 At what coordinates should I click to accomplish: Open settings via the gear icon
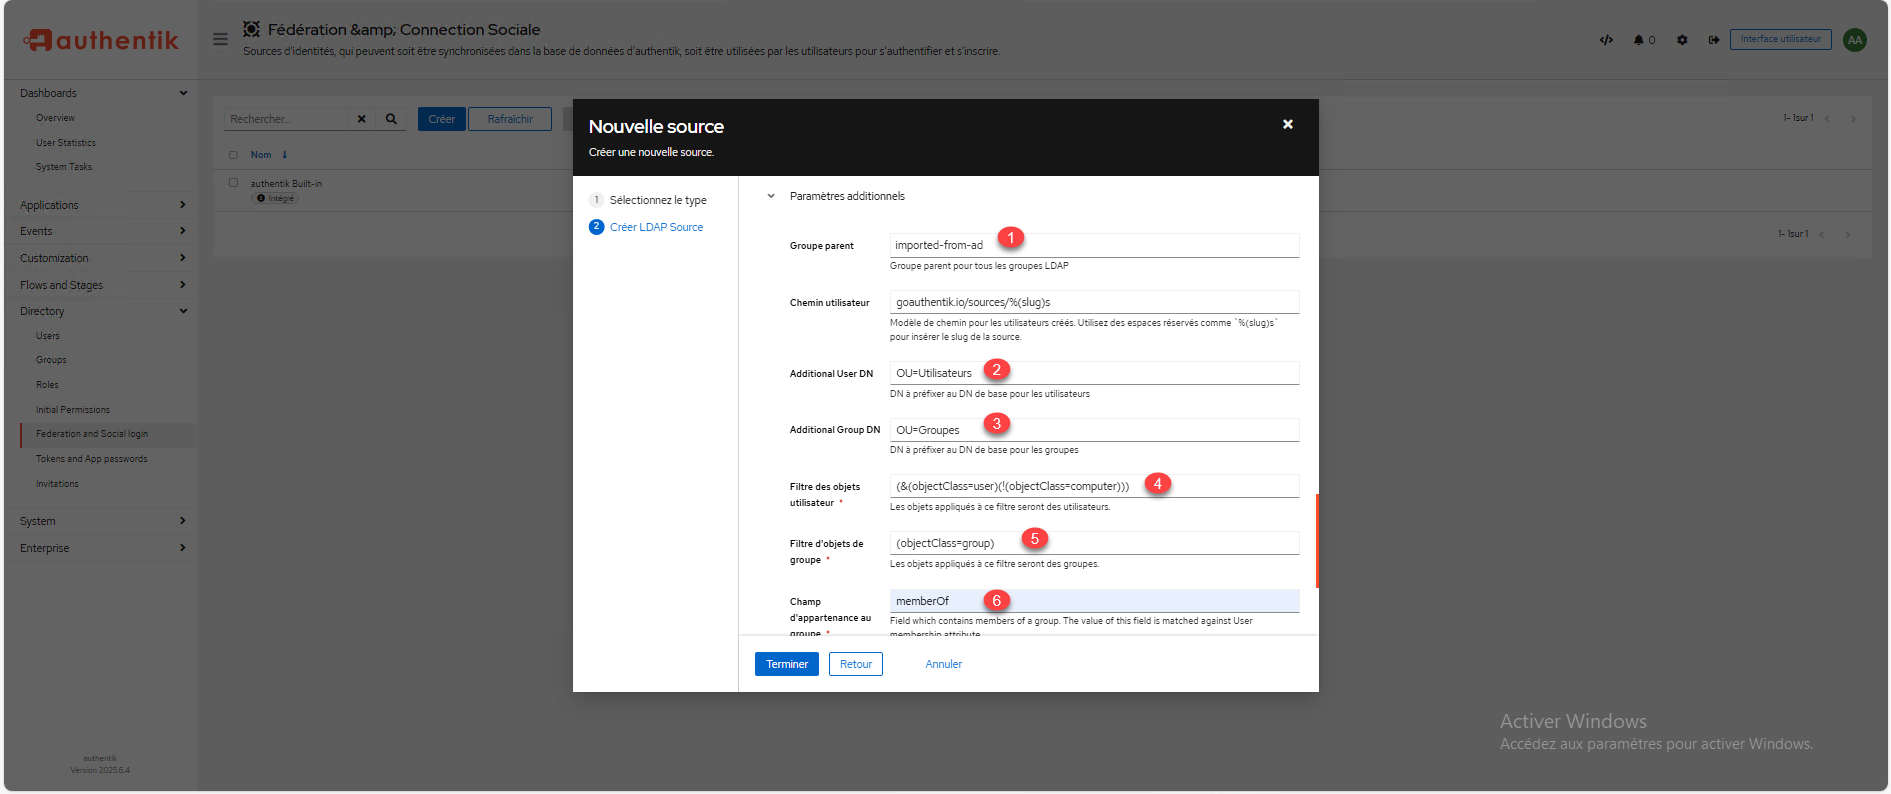pyautogui.click(x=1682, y=40)
